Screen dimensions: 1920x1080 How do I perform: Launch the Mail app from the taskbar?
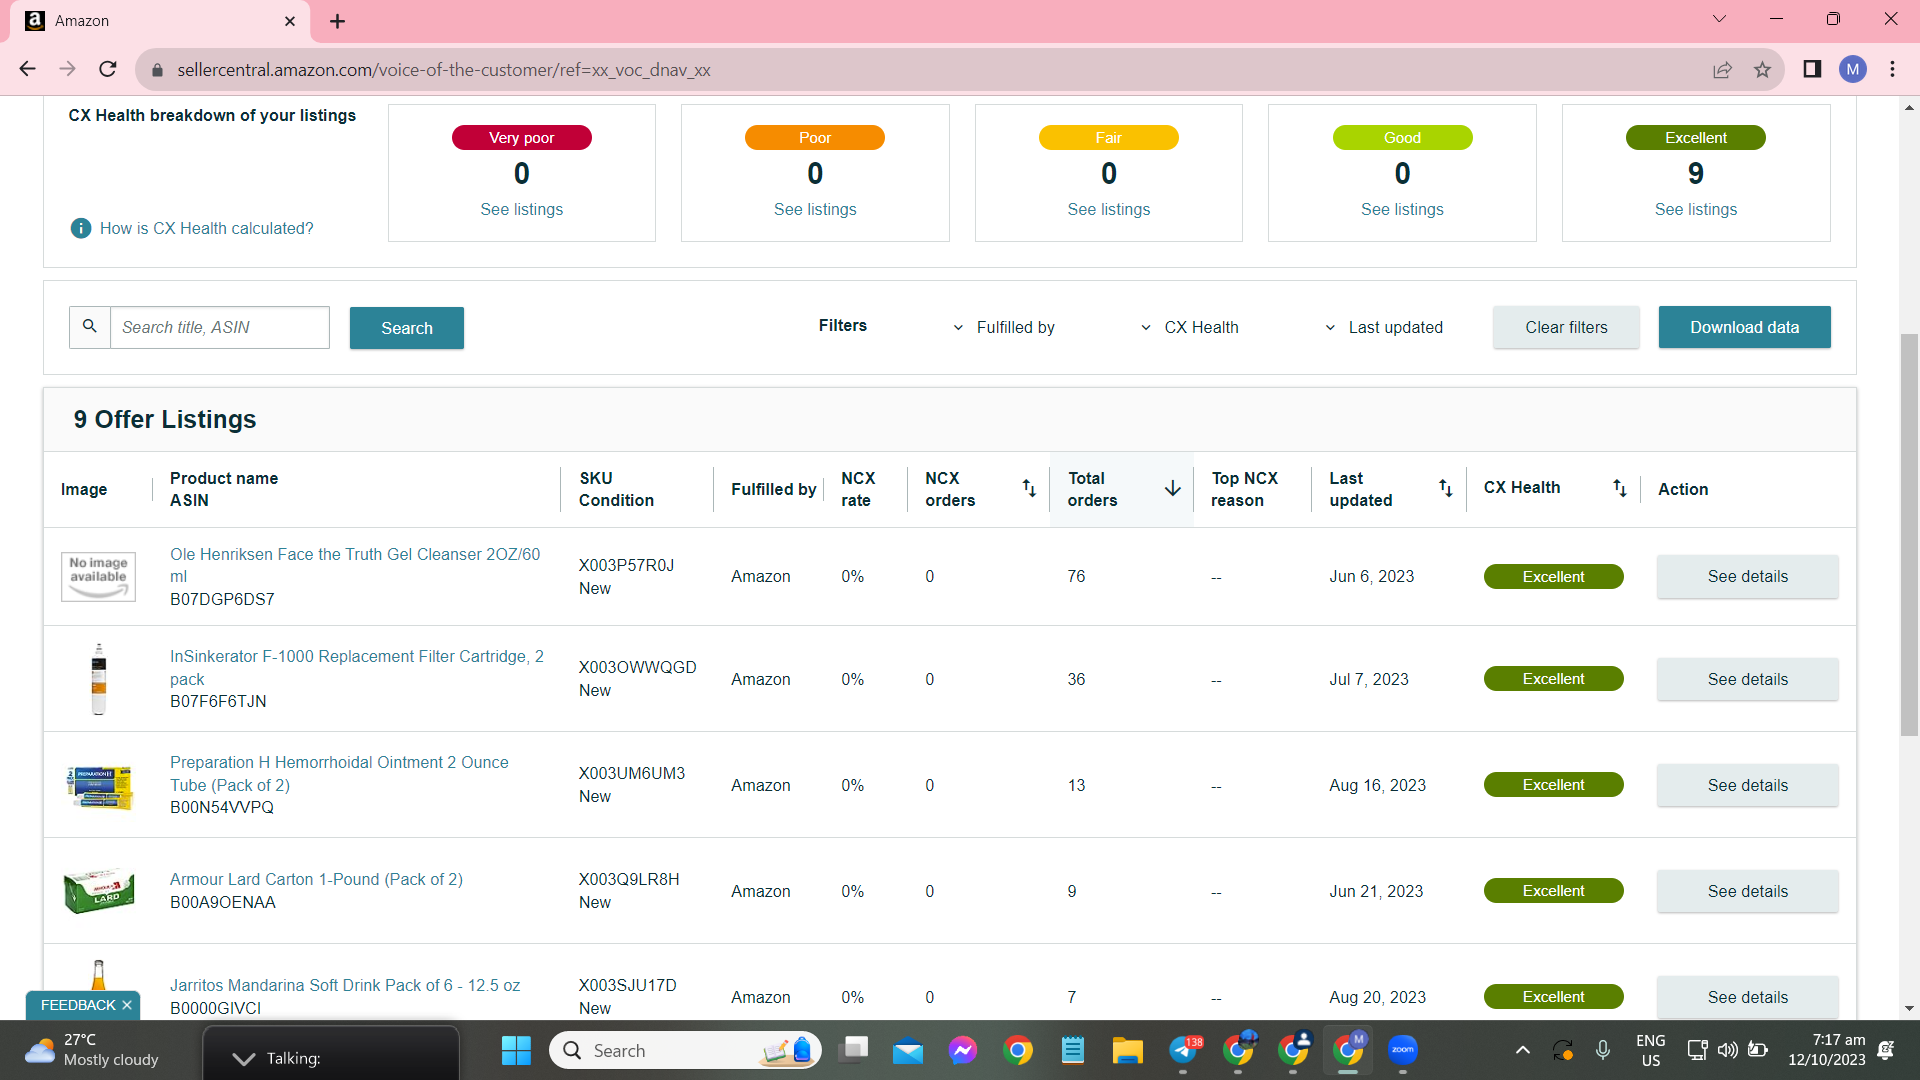click(x=908, y=1050)
